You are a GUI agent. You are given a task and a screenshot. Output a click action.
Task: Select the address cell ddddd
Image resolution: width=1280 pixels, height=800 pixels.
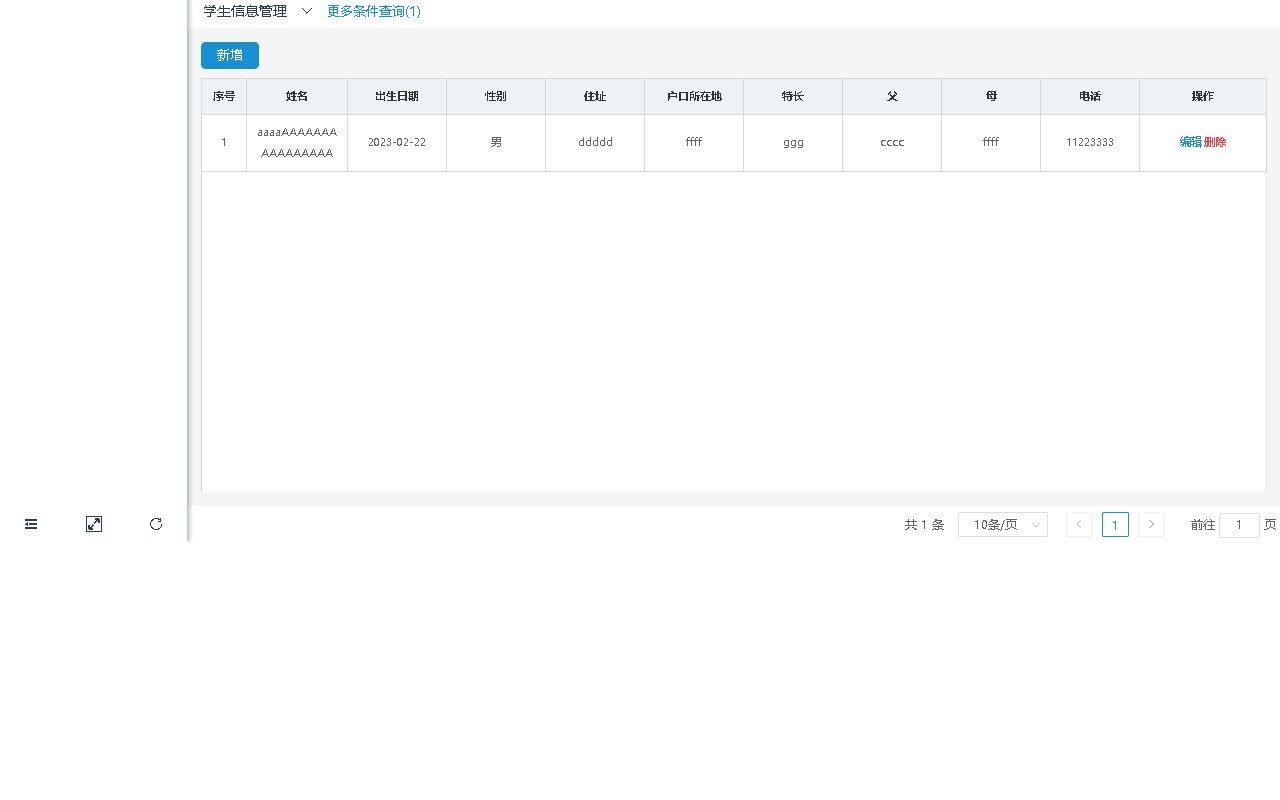click(595, 143)
